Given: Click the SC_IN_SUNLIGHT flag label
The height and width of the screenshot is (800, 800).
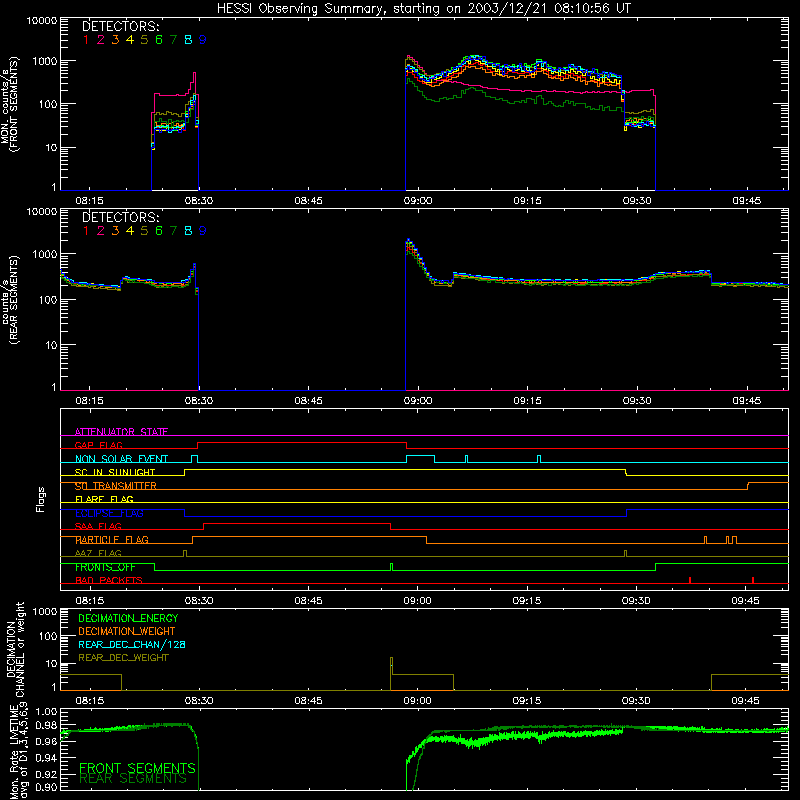Looking at the screenshot, I should click(115, 472).
